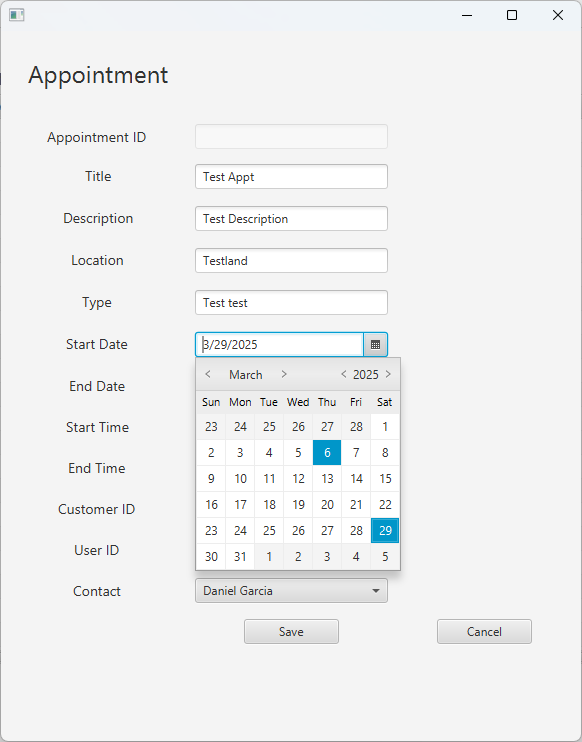Screen dimensions: 582x742
Task: Expand the Contact dropdown arrow
Action: click(376, 591)
